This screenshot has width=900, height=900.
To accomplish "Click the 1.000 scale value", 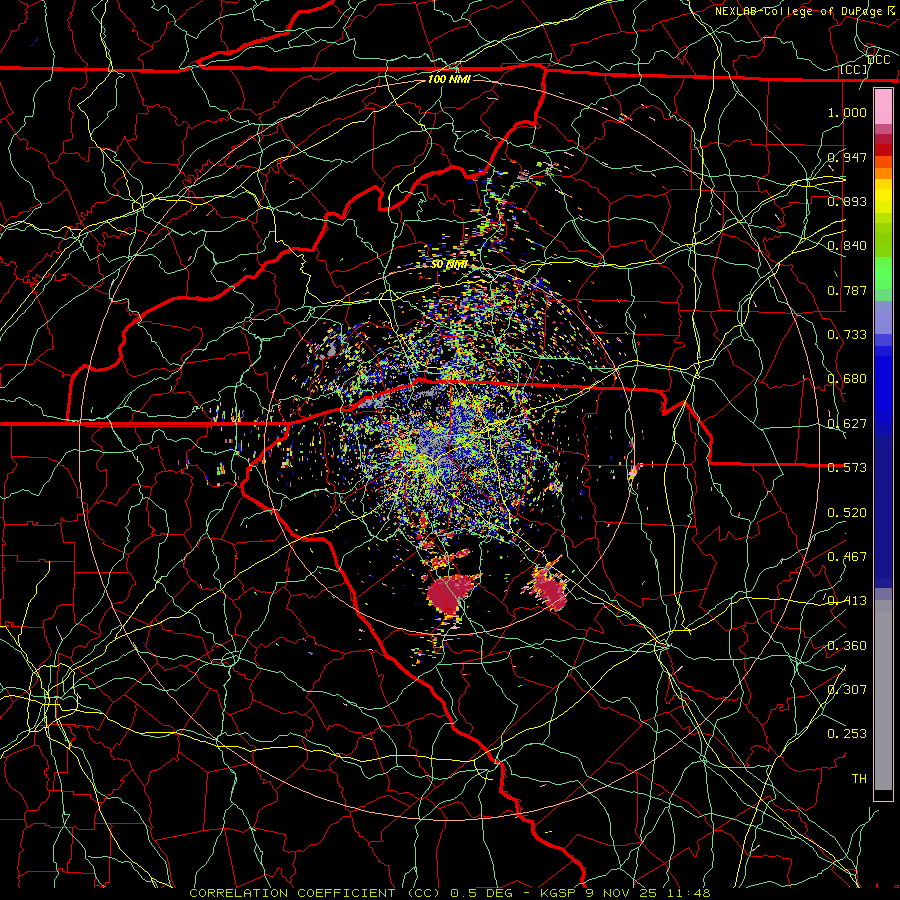I will click(x=847, y=112).
